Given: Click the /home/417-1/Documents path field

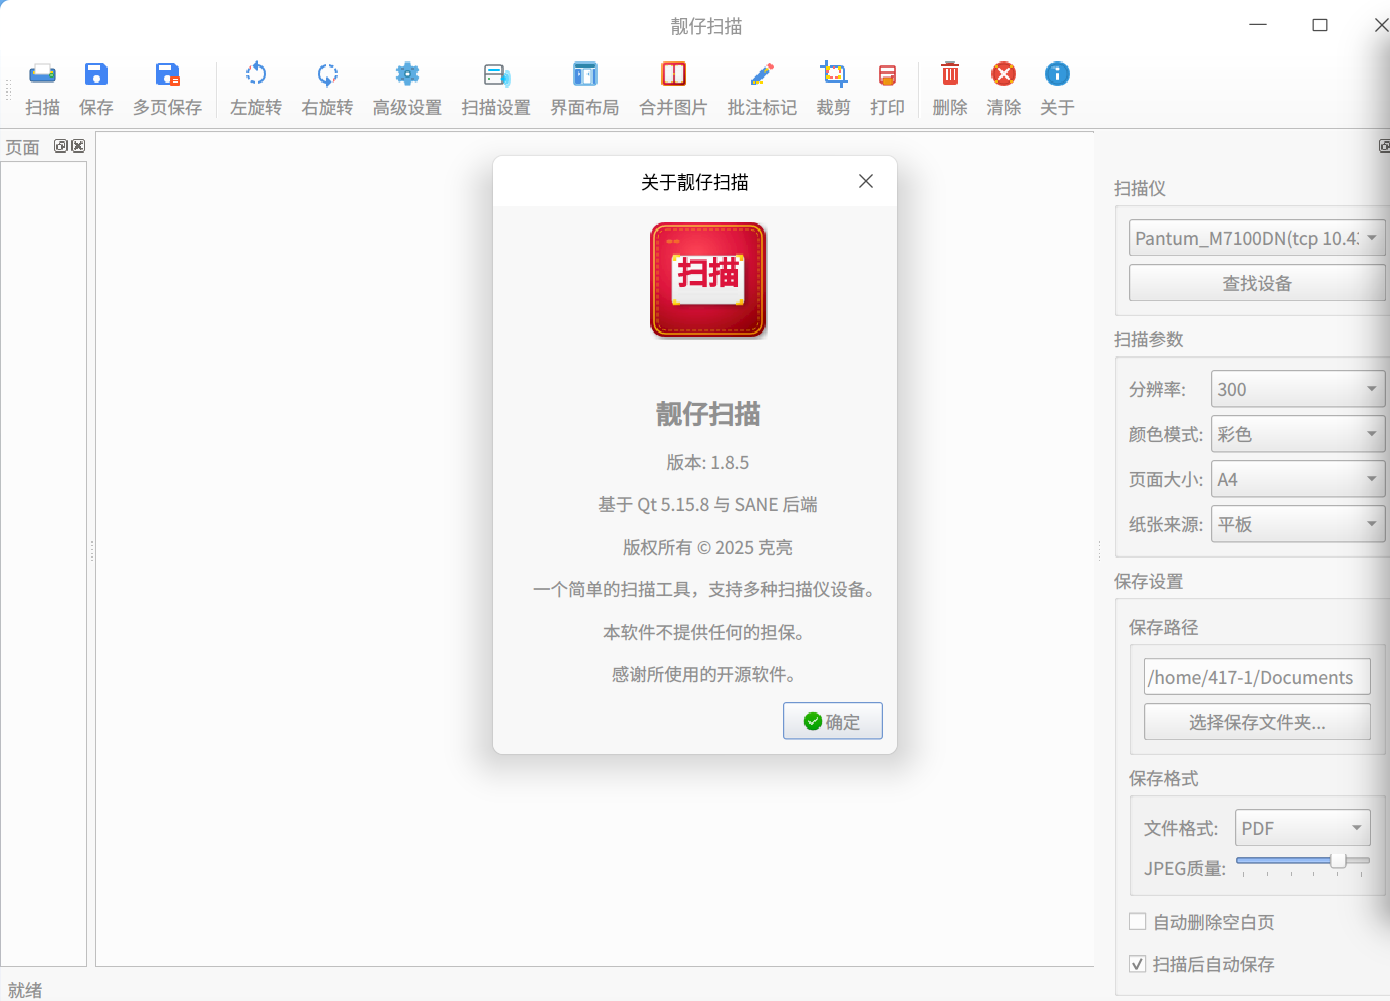Looking at the screenshot, I should (x=1257, y=677).
